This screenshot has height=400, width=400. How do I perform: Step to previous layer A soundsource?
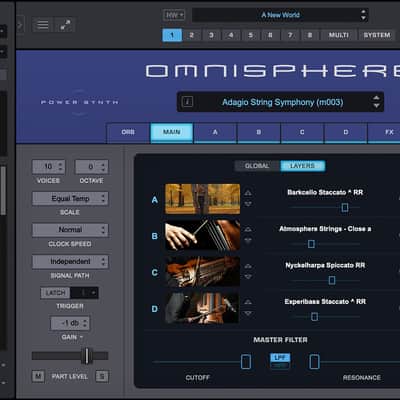pos(248,193)
